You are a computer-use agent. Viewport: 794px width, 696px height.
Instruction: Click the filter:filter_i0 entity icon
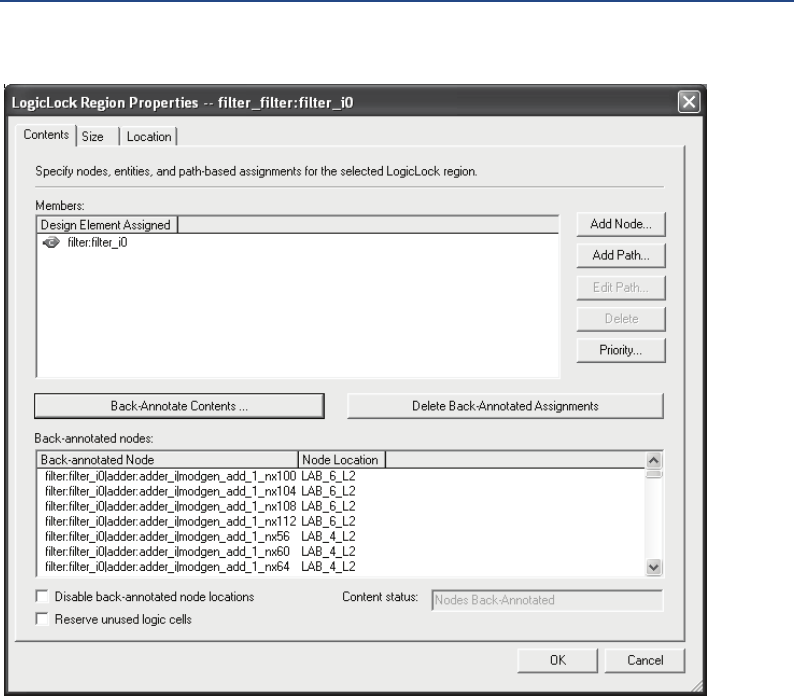tap(48, 242)
